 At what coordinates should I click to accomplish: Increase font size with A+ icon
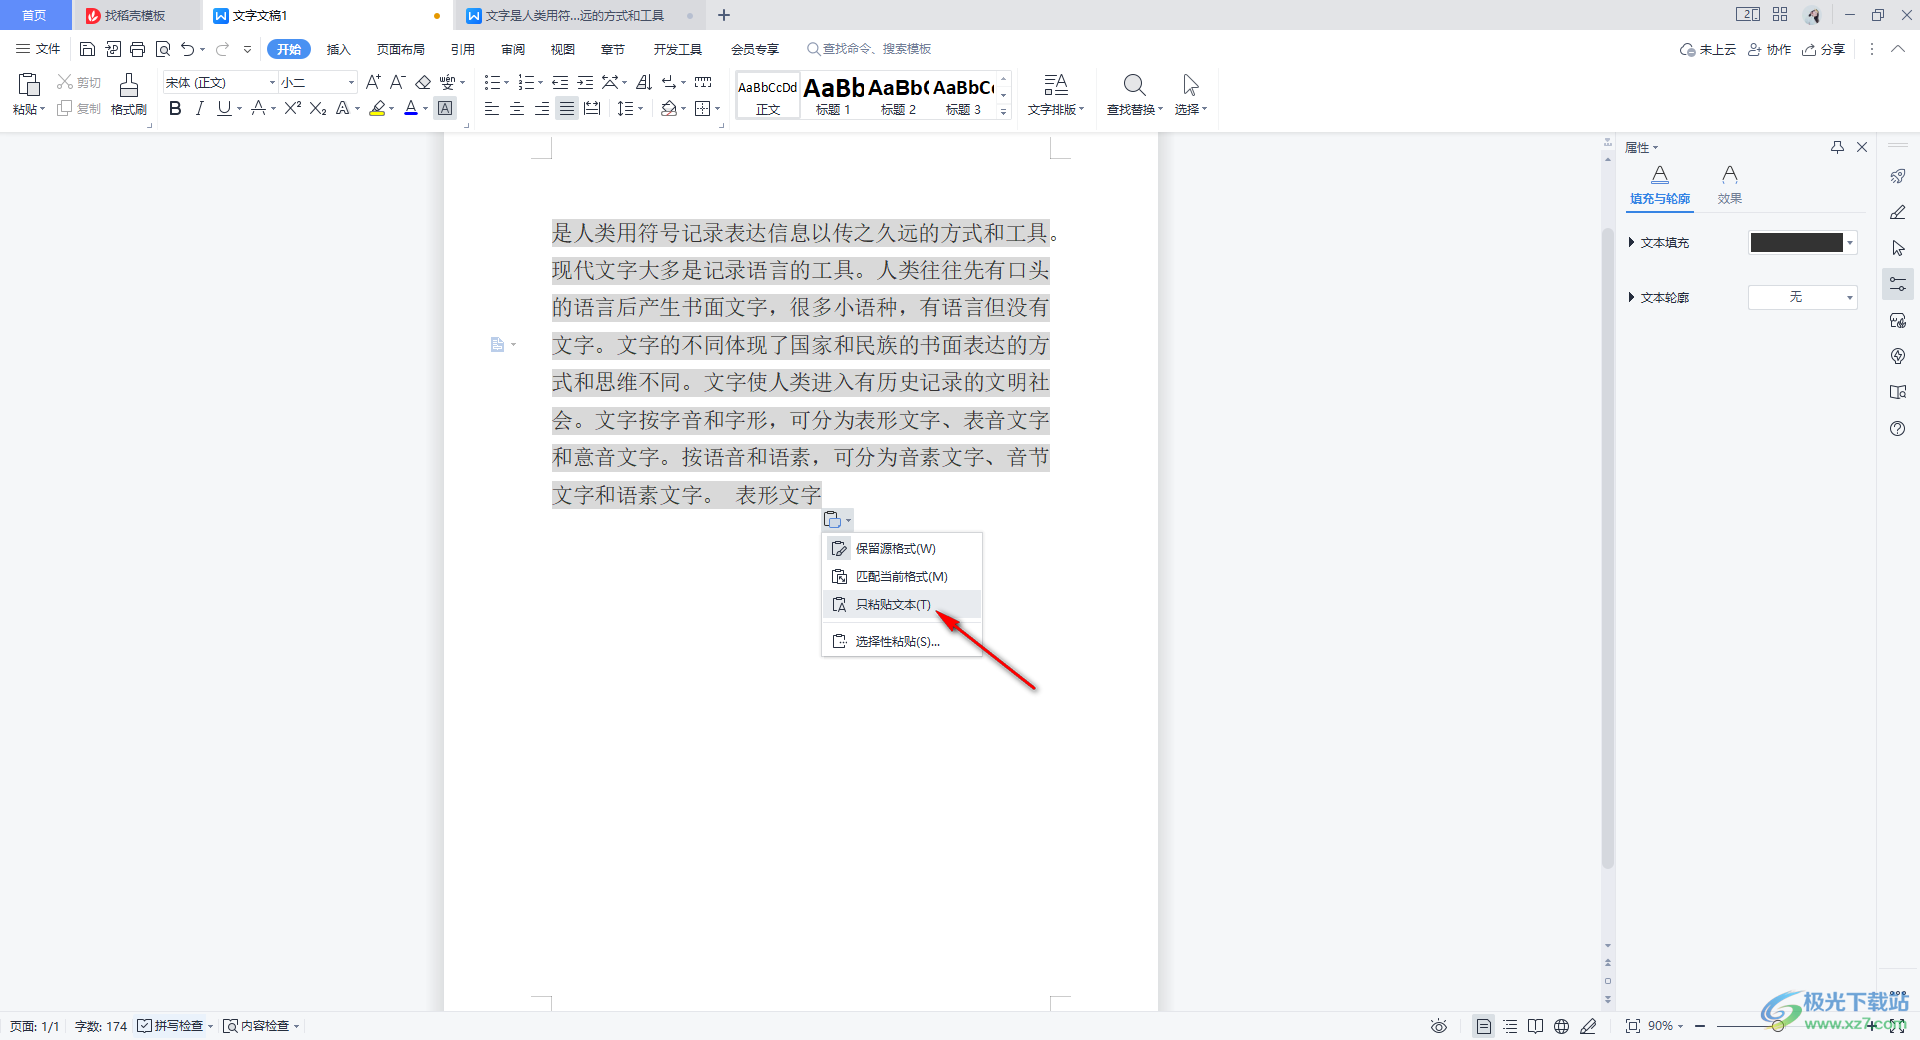pos(373,82)
